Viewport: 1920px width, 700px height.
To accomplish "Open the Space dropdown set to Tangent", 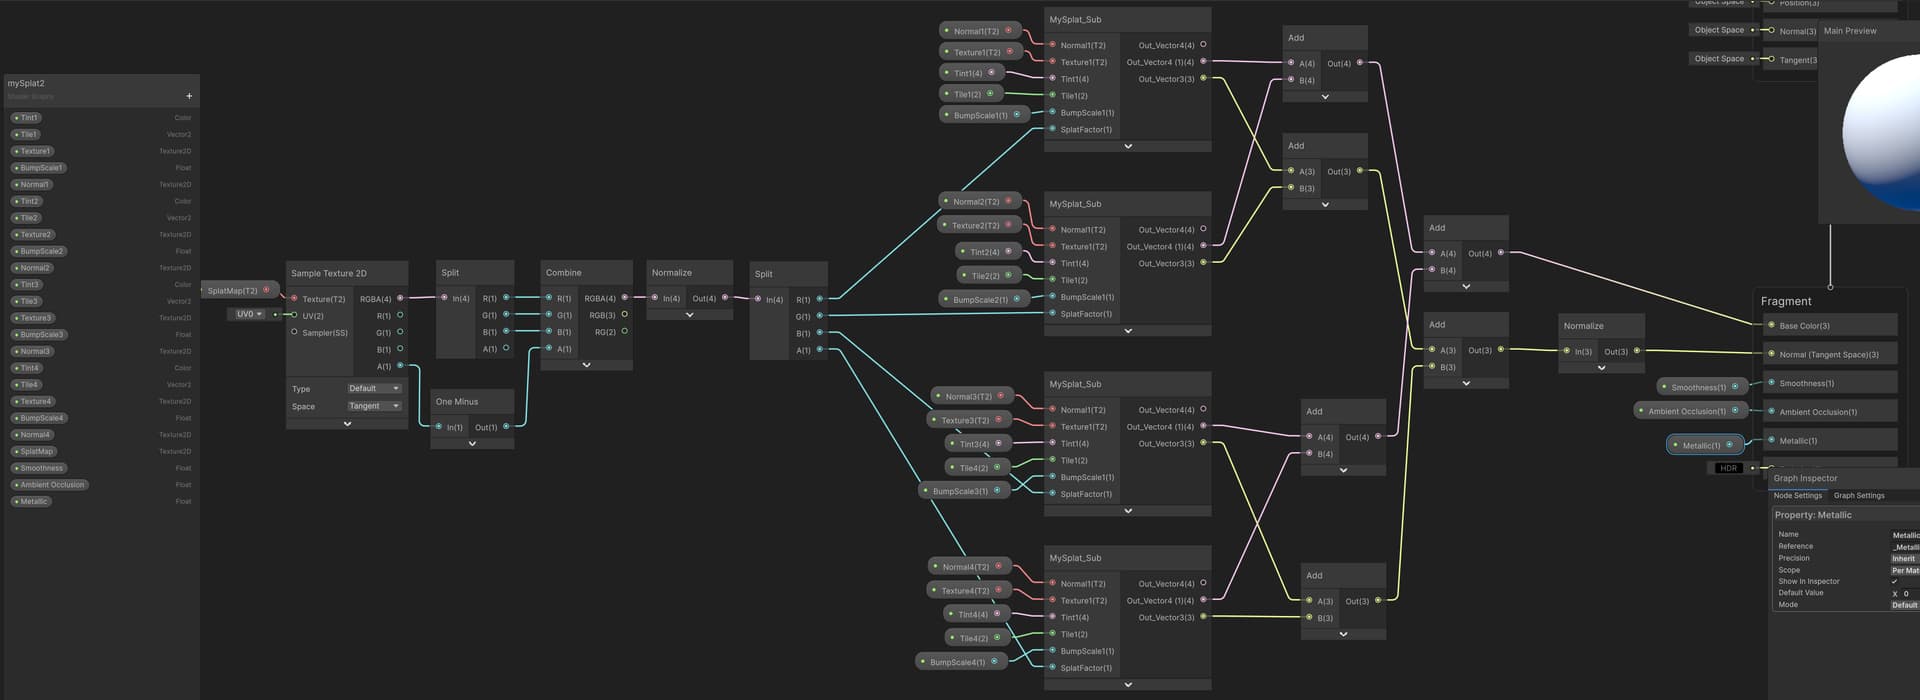I will 374,406.
